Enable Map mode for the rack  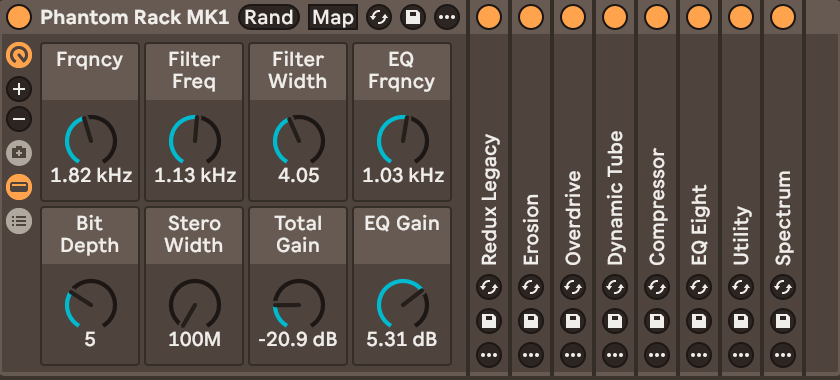coord(333,17)
